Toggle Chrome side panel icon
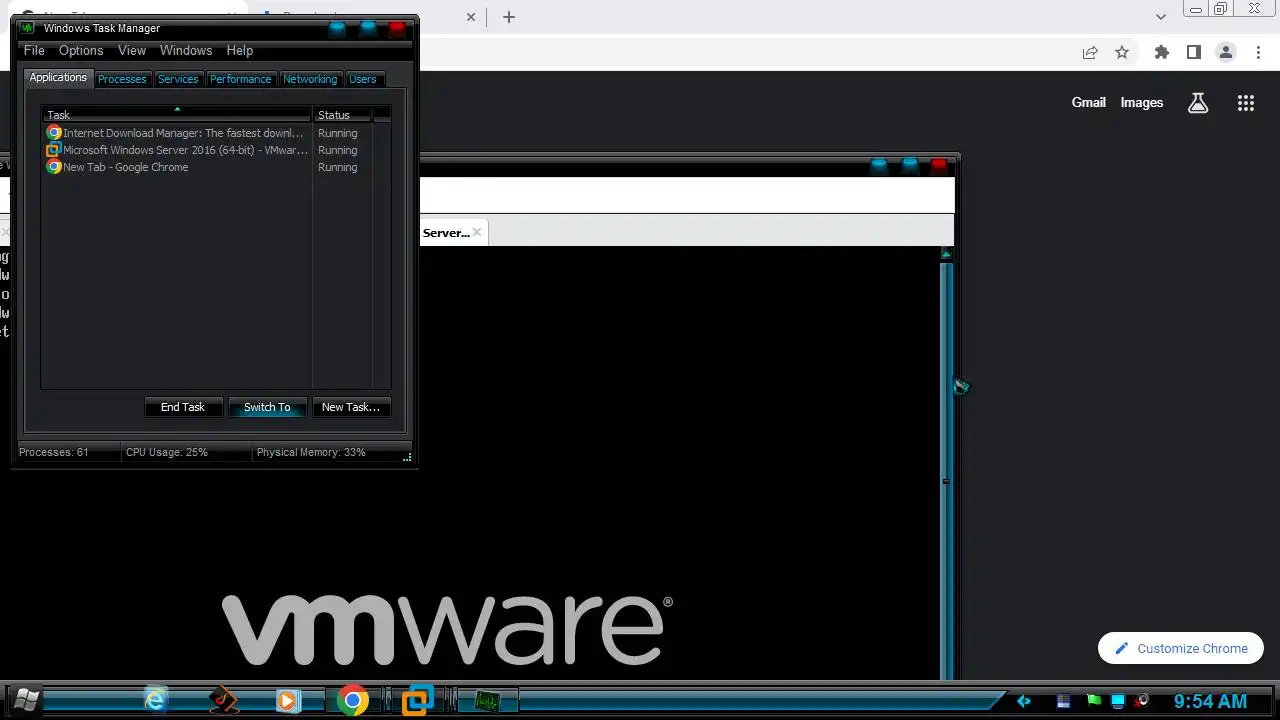 [x=1193, y=52]
